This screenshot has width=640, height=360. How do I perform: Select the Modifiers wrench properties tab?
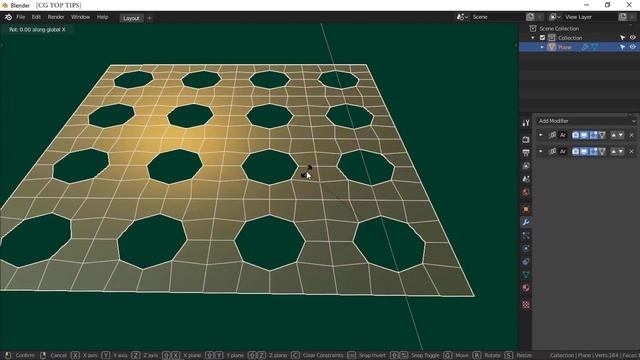point(526,222)
